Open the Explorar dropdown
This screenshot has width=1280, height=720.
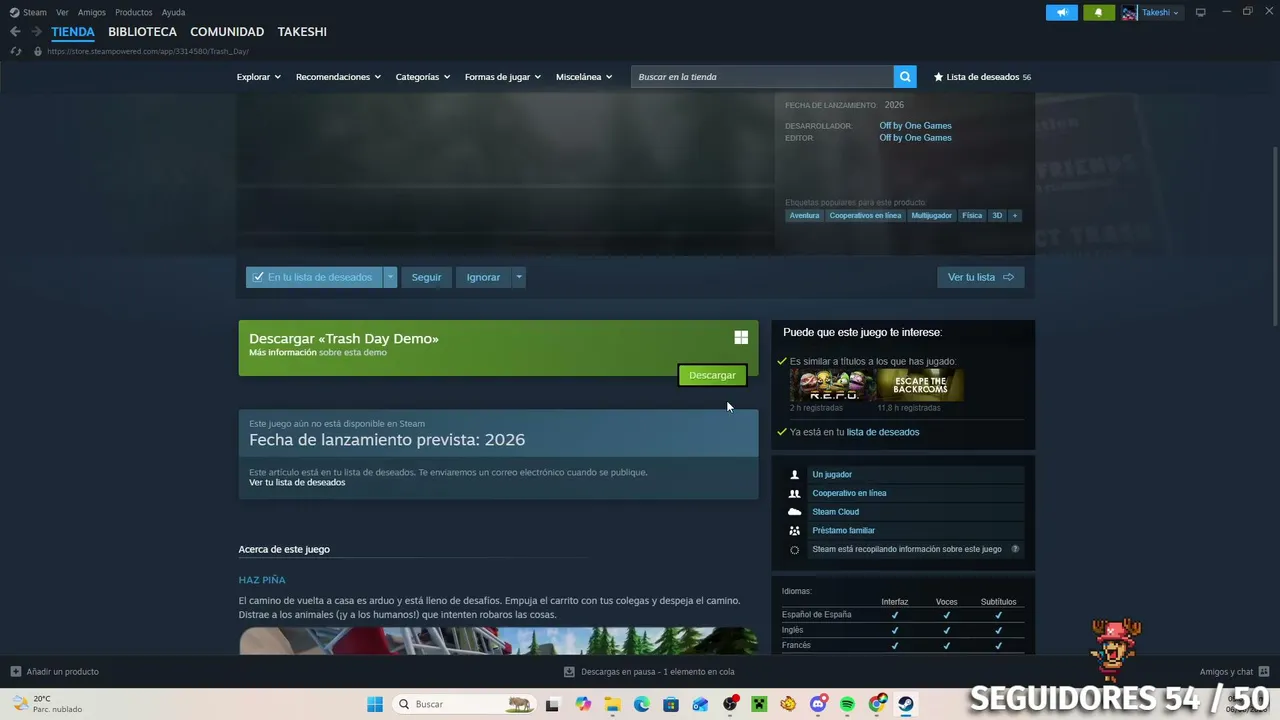(258, 77)
